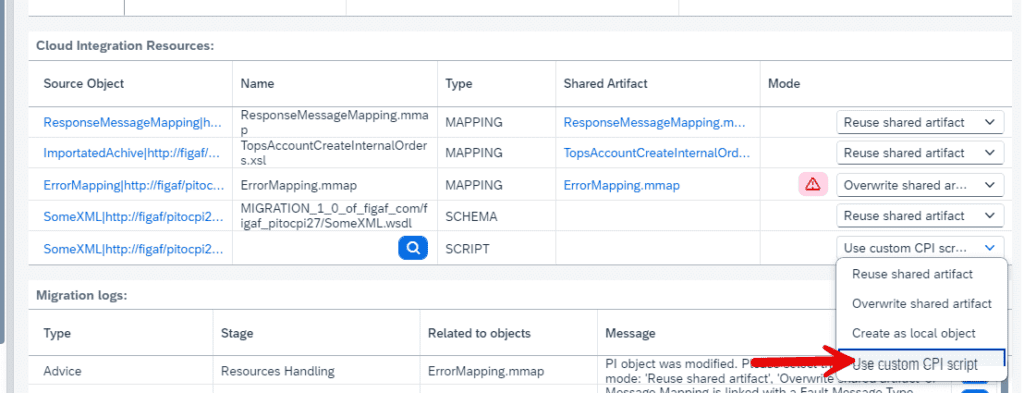This screenshot has height=393, width=1024.
Task: Open the TopsAccountCreateInternalOrd... shared artifact link
Action: coord(657,153)
